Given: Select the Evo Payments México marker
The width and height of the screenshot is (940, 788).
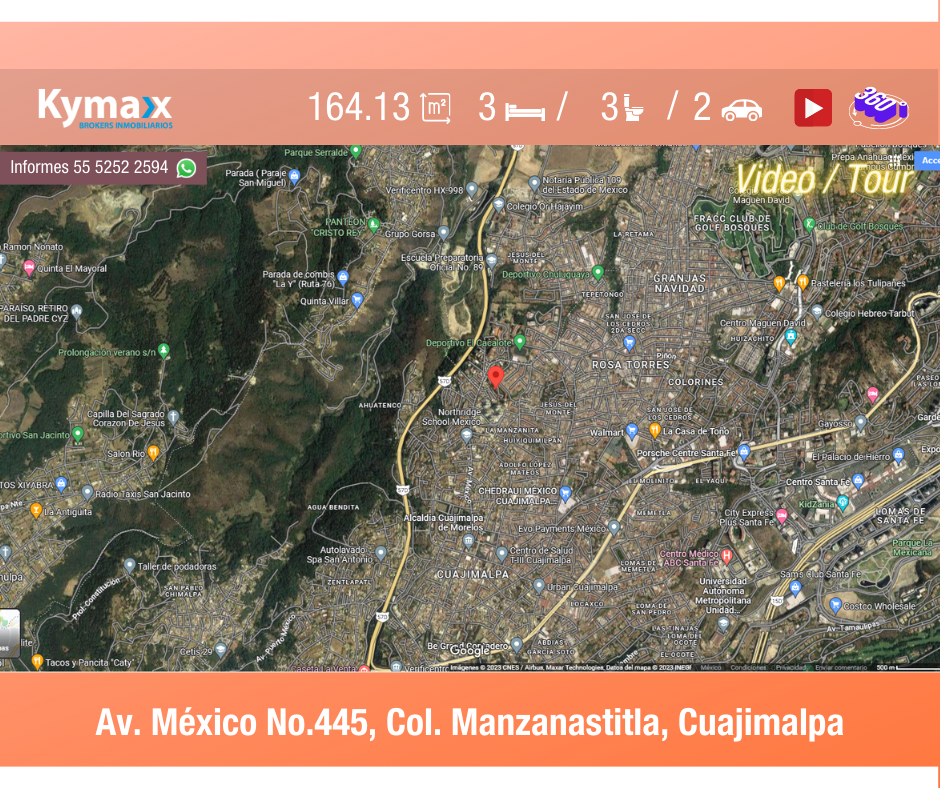Looking at the screenshot, I should (x=614, y=528).
